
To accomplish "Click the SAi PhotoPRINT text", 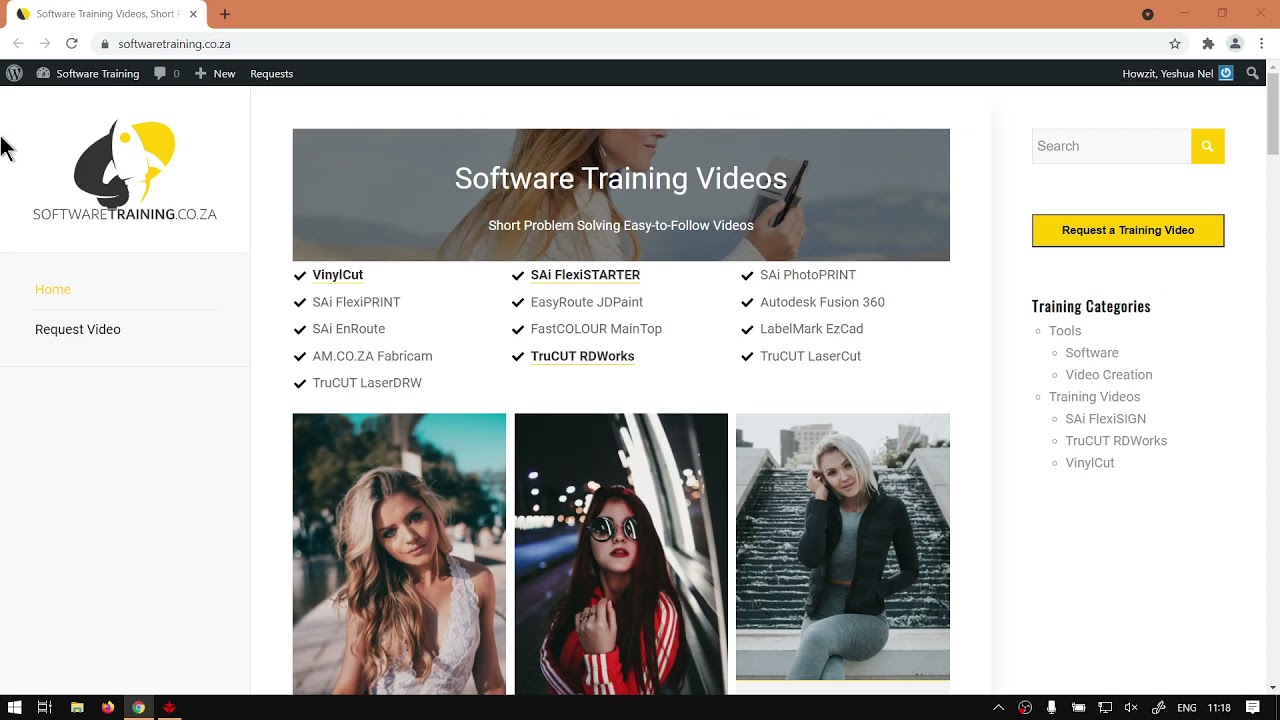I will 808,275.
